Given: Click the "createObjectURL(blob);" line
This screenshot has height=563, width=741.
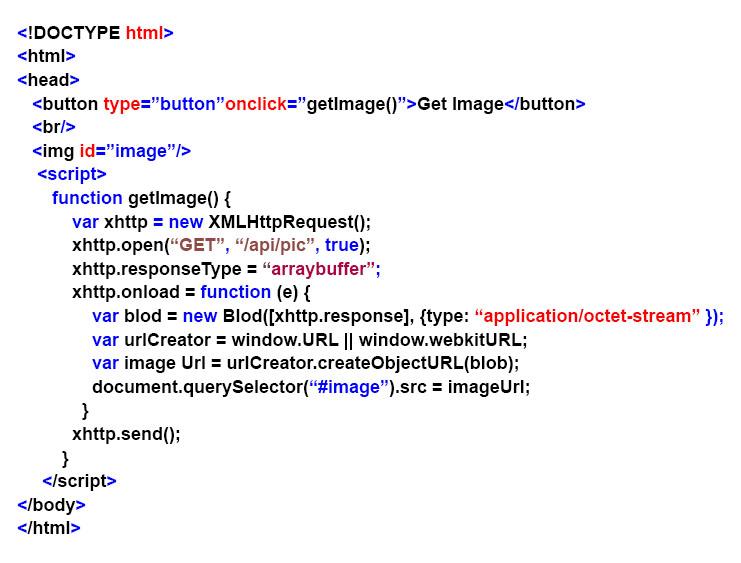Looking at the screenshot, I should click(x=306, y=364).
